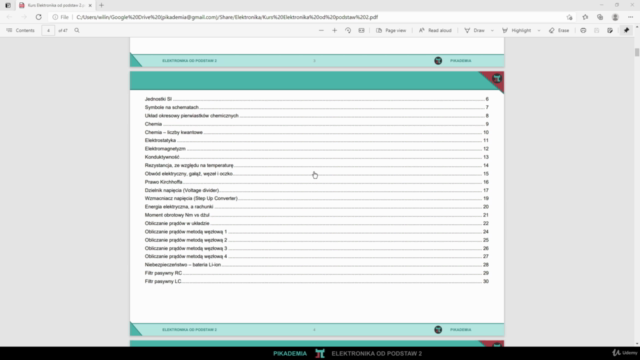Open Wzmacniacz napięcia (Step Up Converter)
The height and width of the screenshot is (360, 640).
click(x=316, y=198)
